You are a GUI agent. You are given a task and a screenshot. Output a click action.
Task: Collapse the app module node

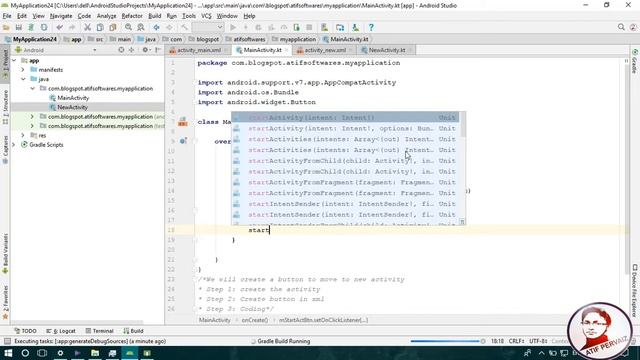(x=15, y=60)
